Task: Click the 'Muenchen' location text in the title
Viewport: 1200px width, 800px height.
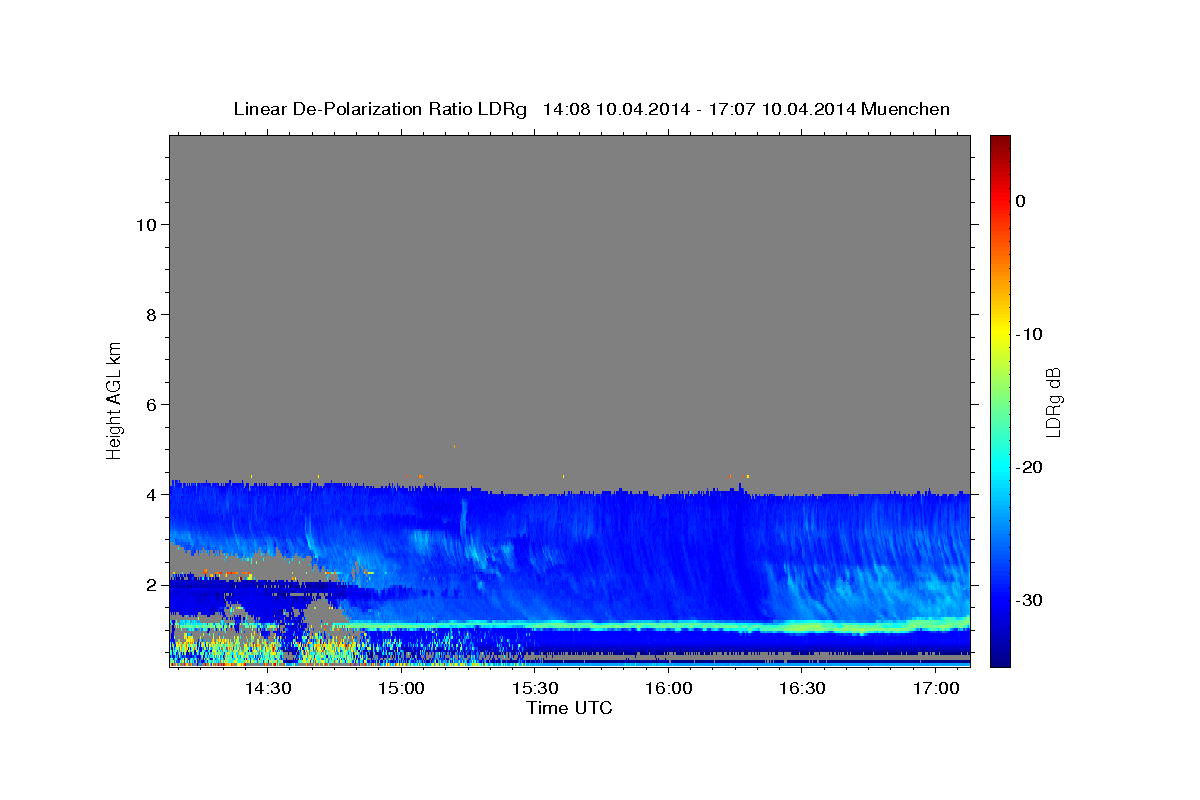Action: 906,109
